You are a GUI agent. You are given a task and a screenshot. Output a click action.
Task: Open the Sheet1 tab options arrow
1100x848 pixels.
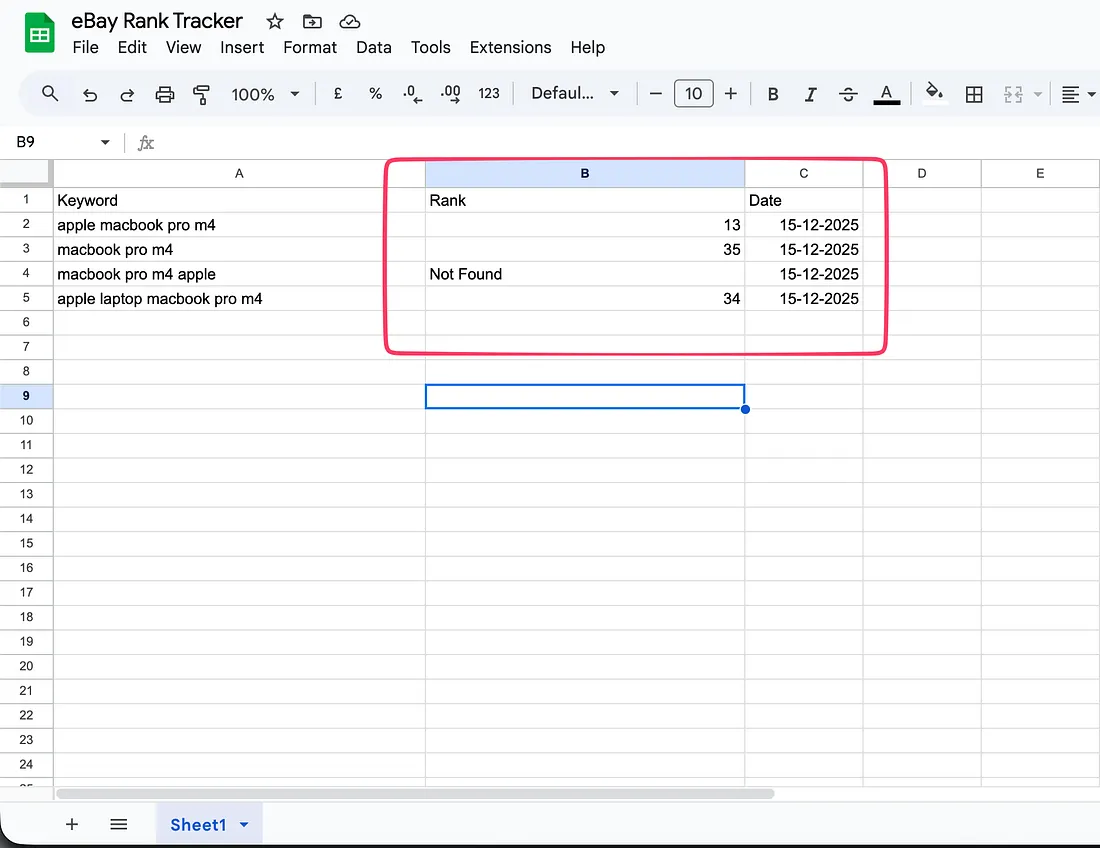[244, 825]
